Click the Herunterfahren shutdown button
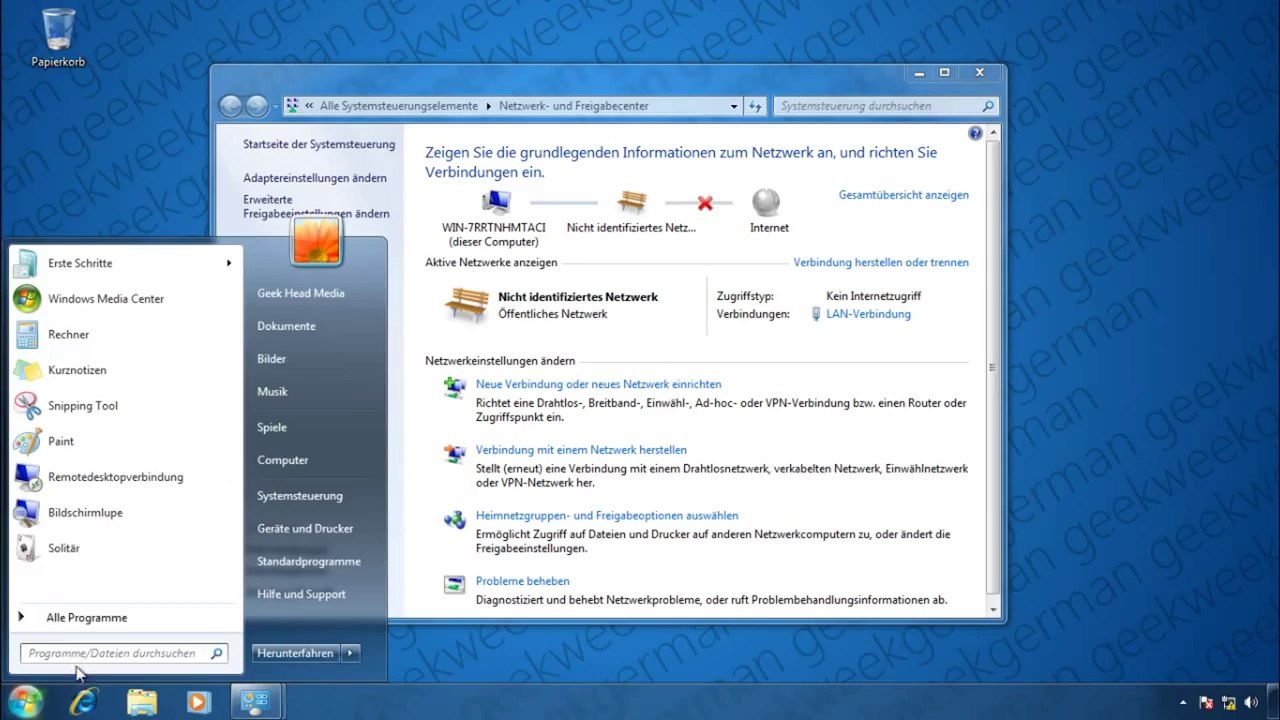Screen dimensions: 1280x720 [x=295, y=653]
